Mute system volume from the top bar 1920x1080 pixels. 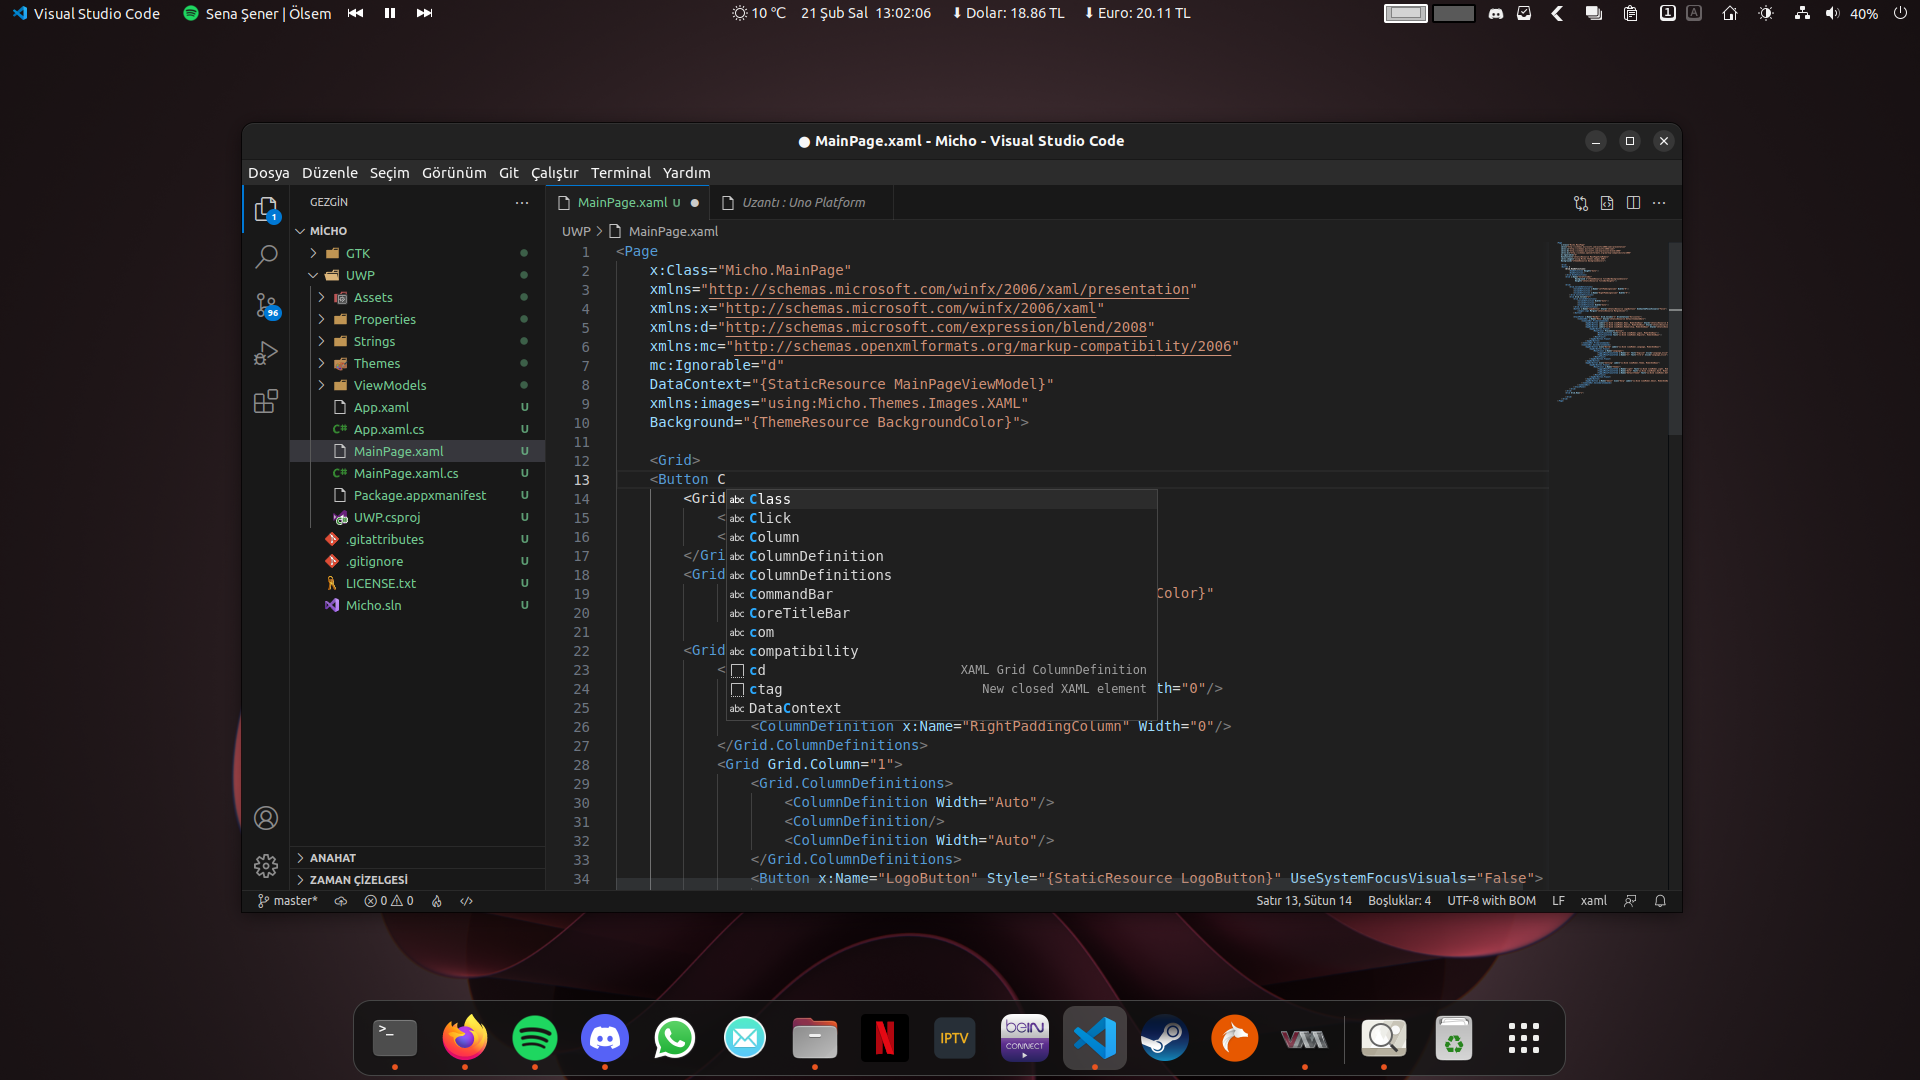(x=1831, y=13)
